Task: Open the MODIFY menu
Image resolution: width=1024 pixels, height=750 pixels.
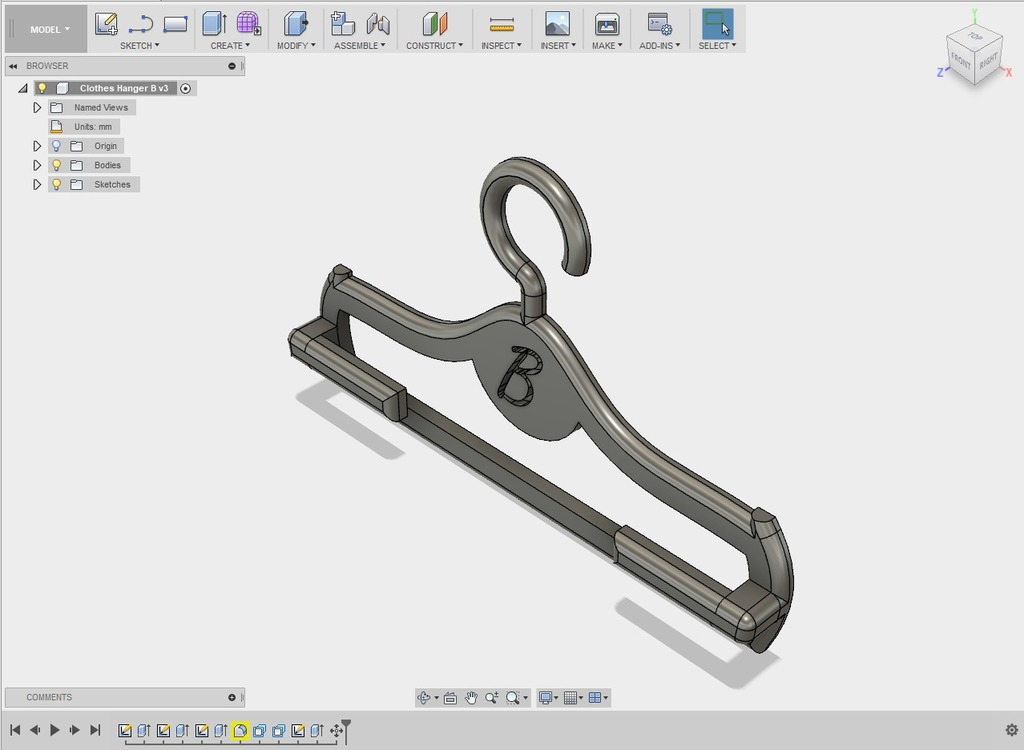Action: [x=296, y=46]
